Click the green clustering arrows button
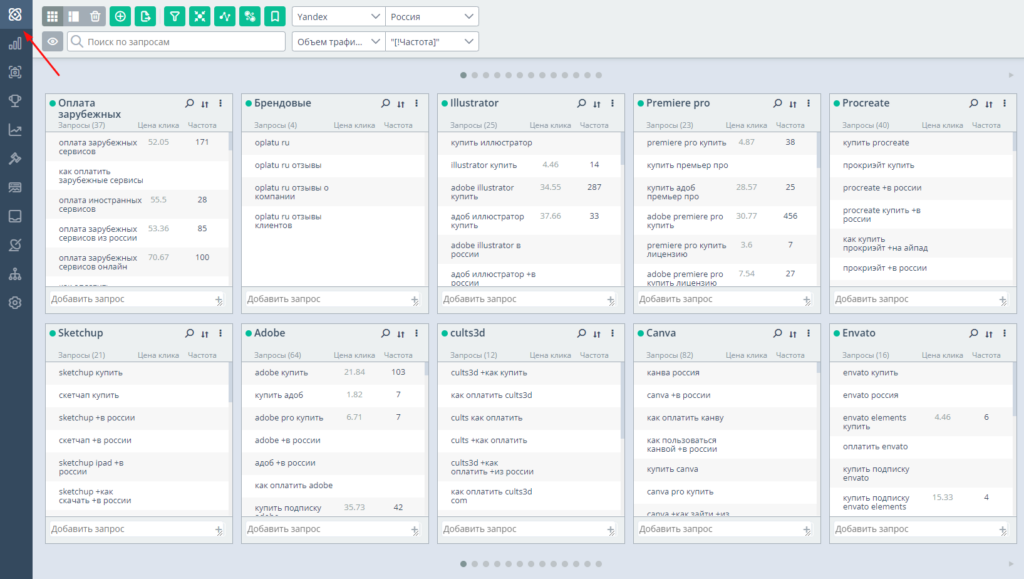Viewport: 1024px width, 579px height. pos(200,16)
